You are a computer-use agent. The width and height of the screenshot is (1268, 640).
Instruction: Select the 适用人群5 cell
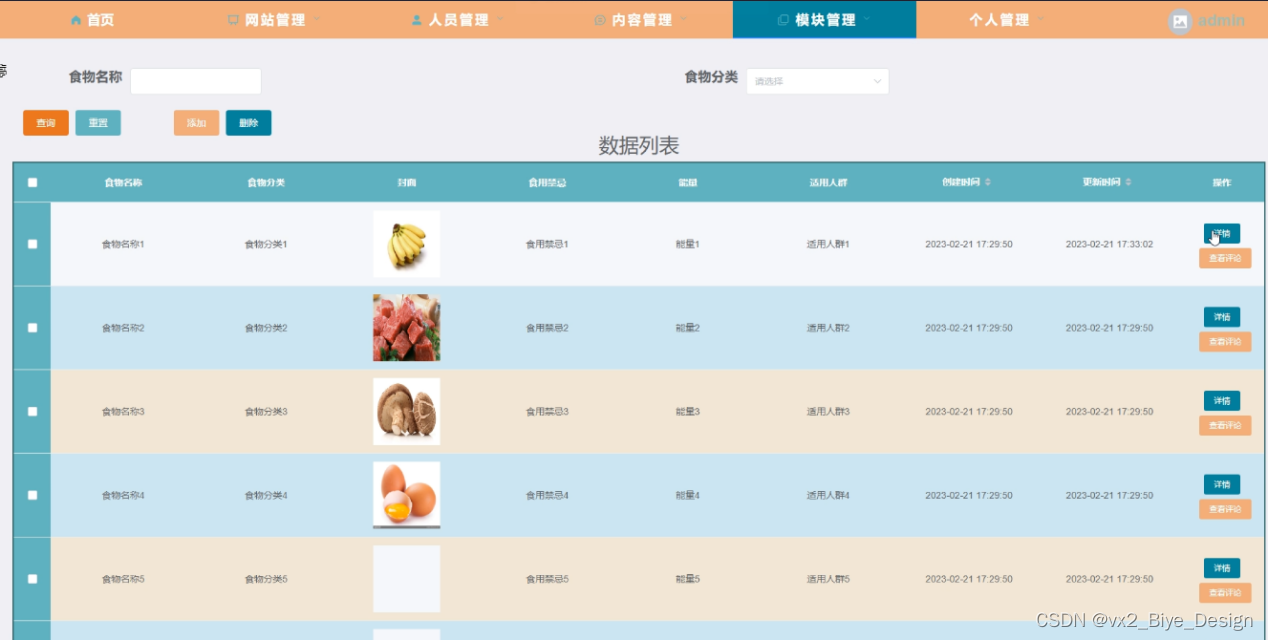click(828, 579)
